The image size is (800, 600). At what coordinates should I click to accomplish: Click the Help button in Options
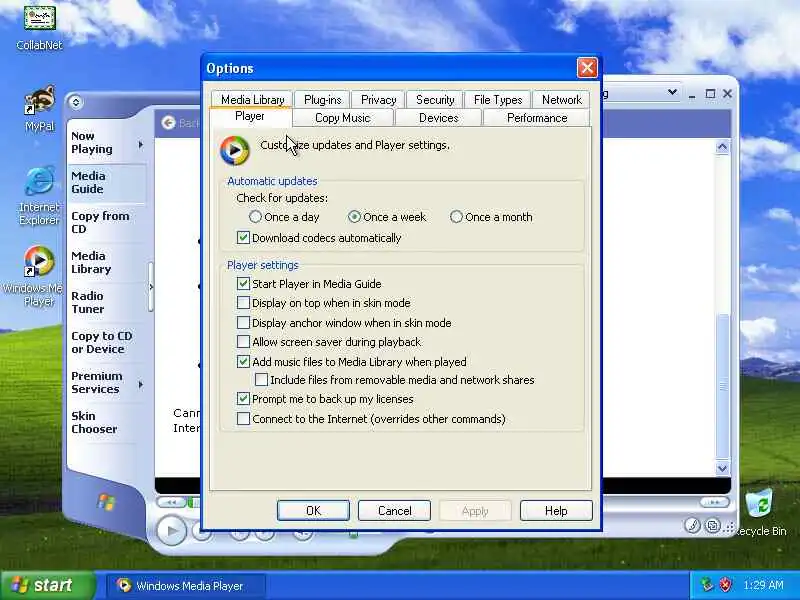point(556,511)
